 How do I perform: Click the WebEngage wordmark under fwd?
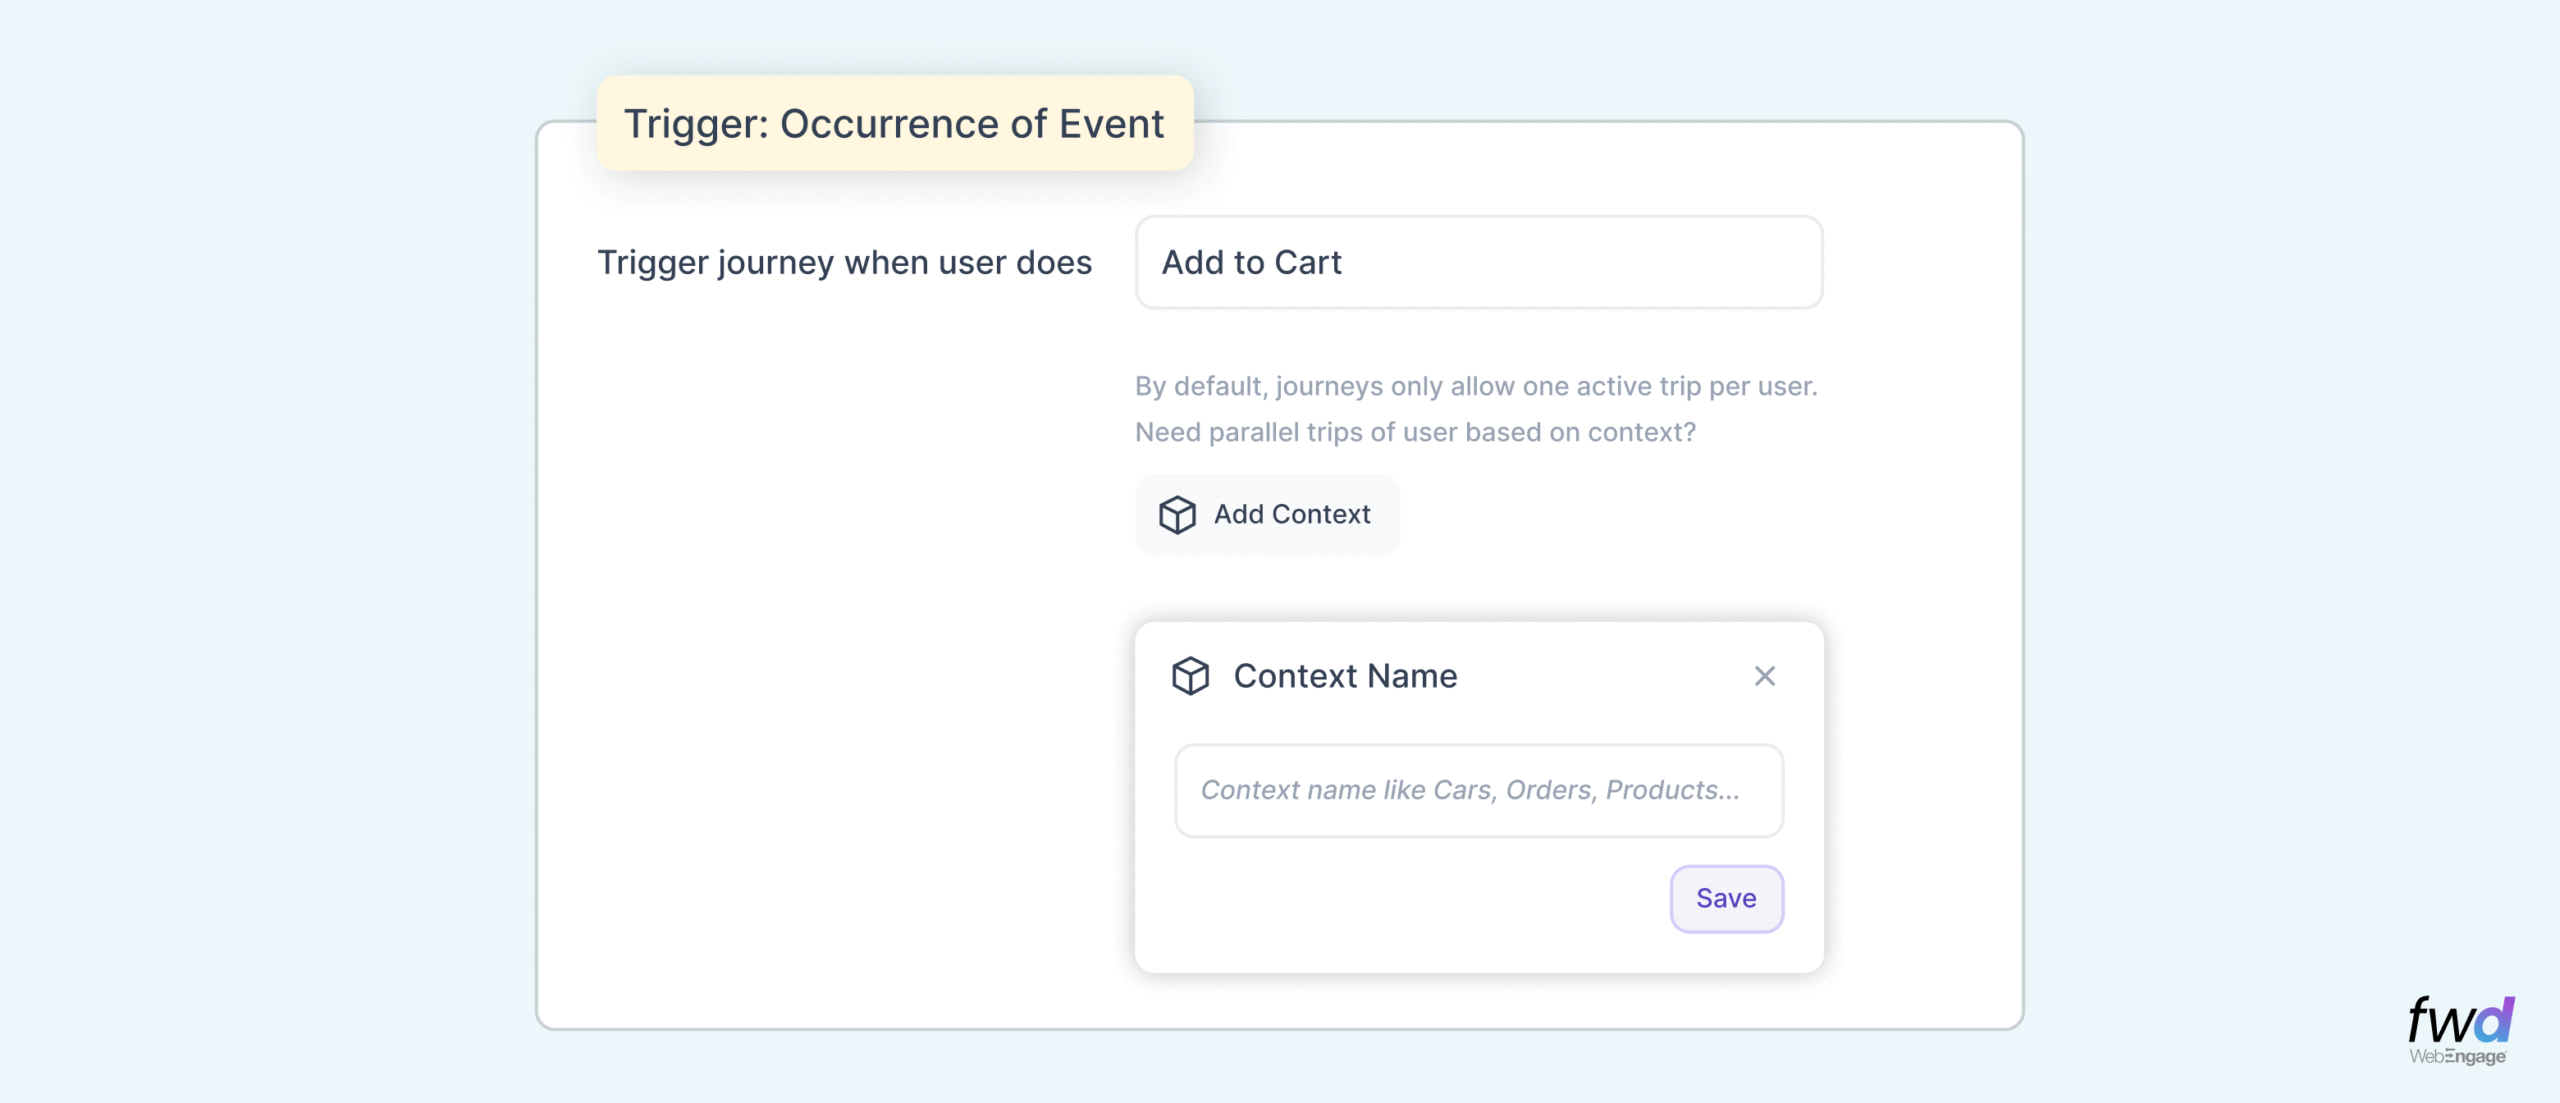[x=2457, y=1057]
